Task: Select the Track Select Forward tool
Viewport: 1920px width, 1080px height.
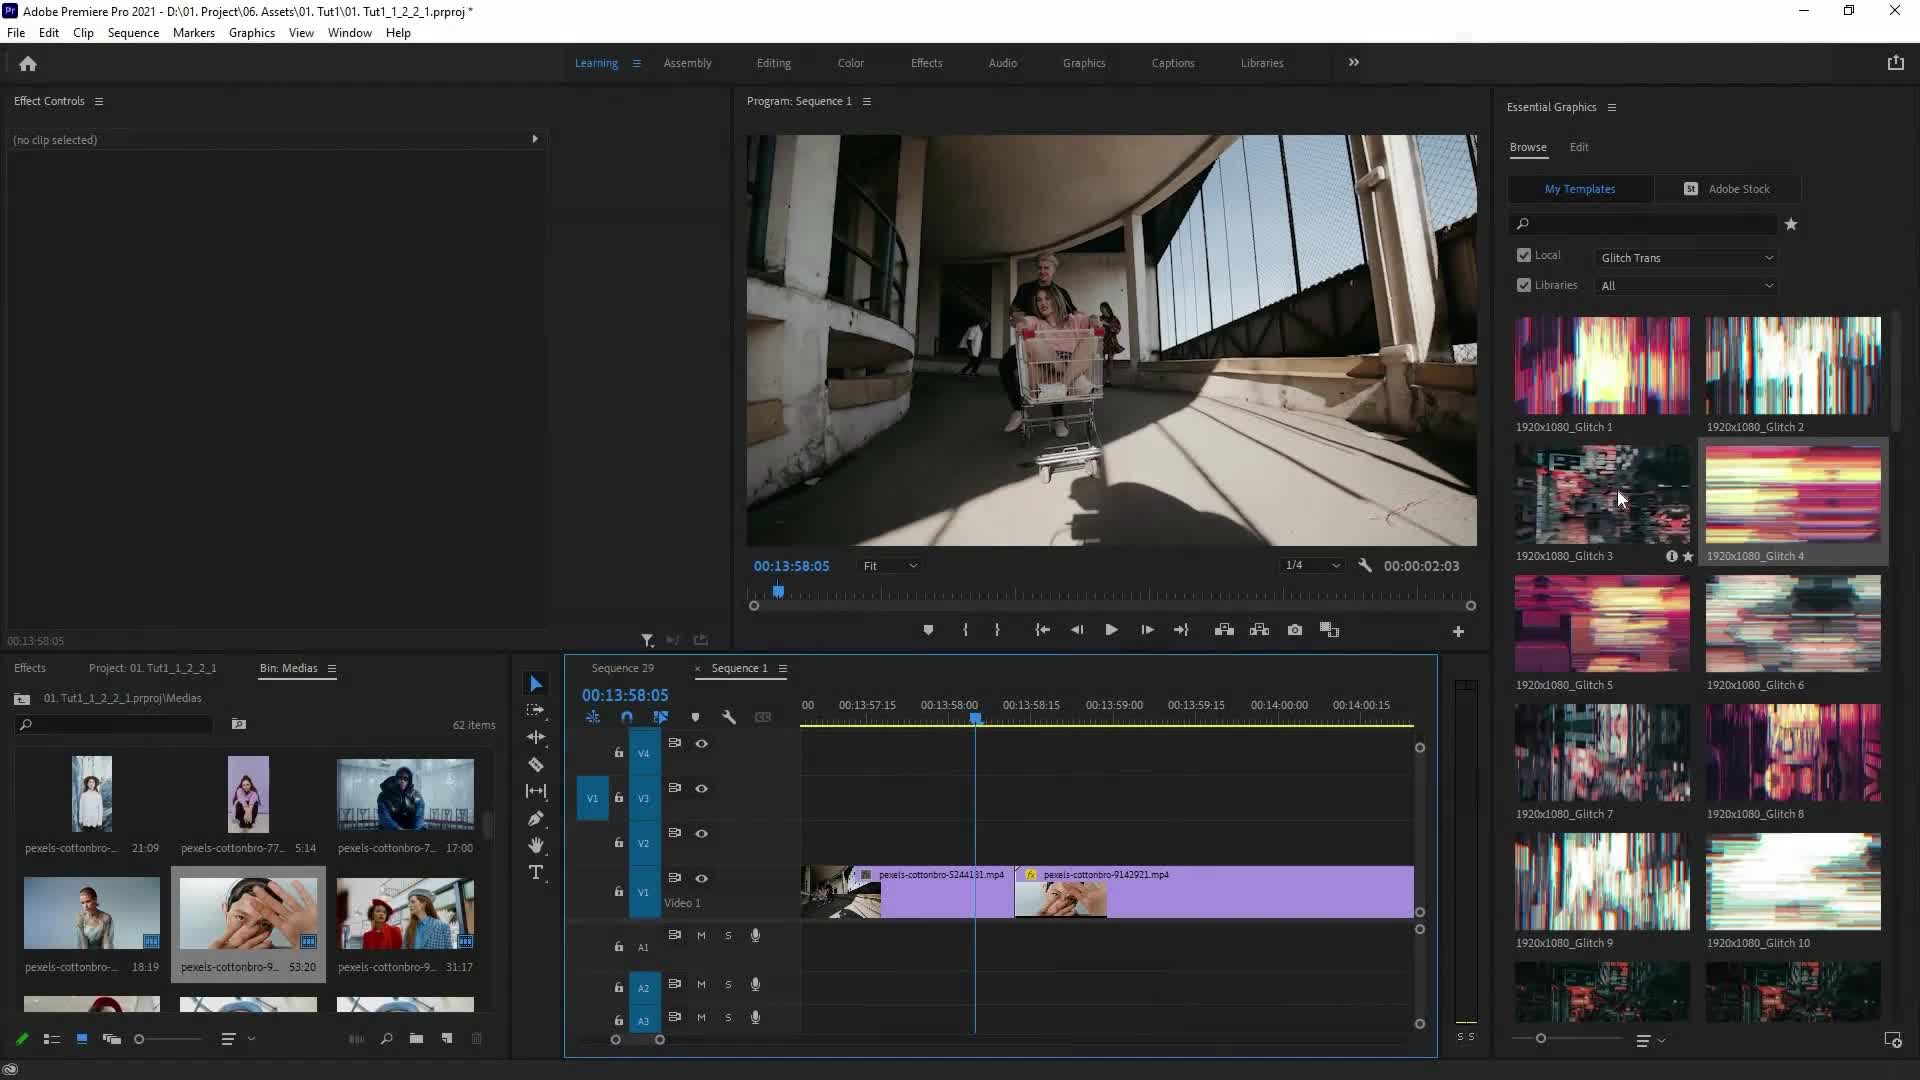Action: tap(536, 710)
